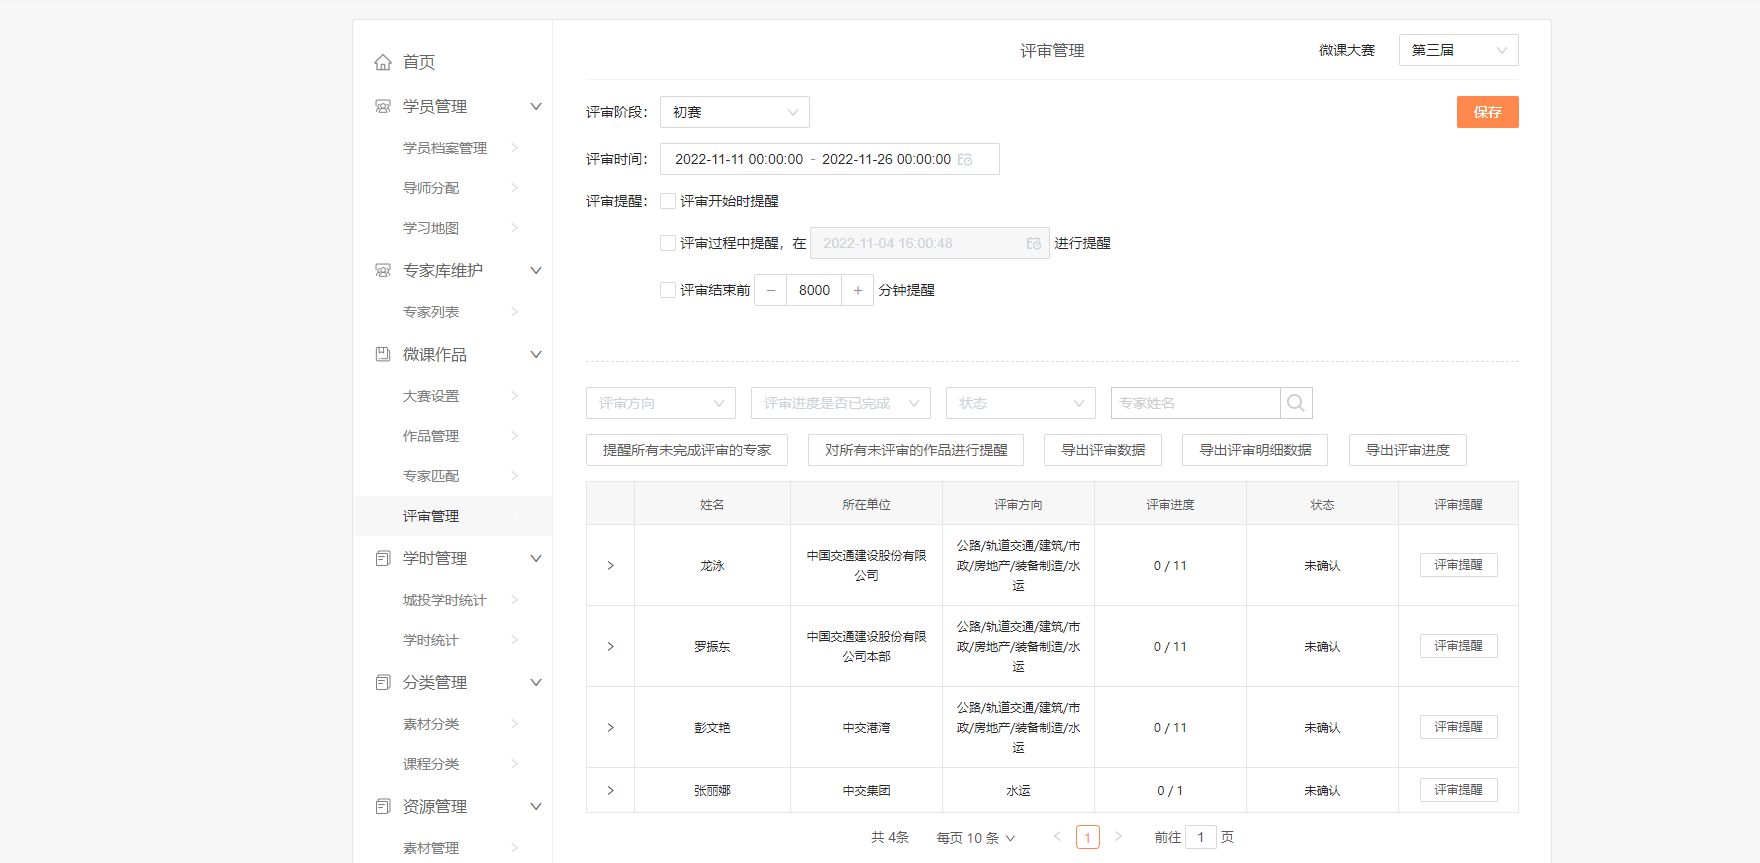Click 评审提醒 button for 彭文艳
Viewport: 1760px width, 863px height.
pos(1459,727)
